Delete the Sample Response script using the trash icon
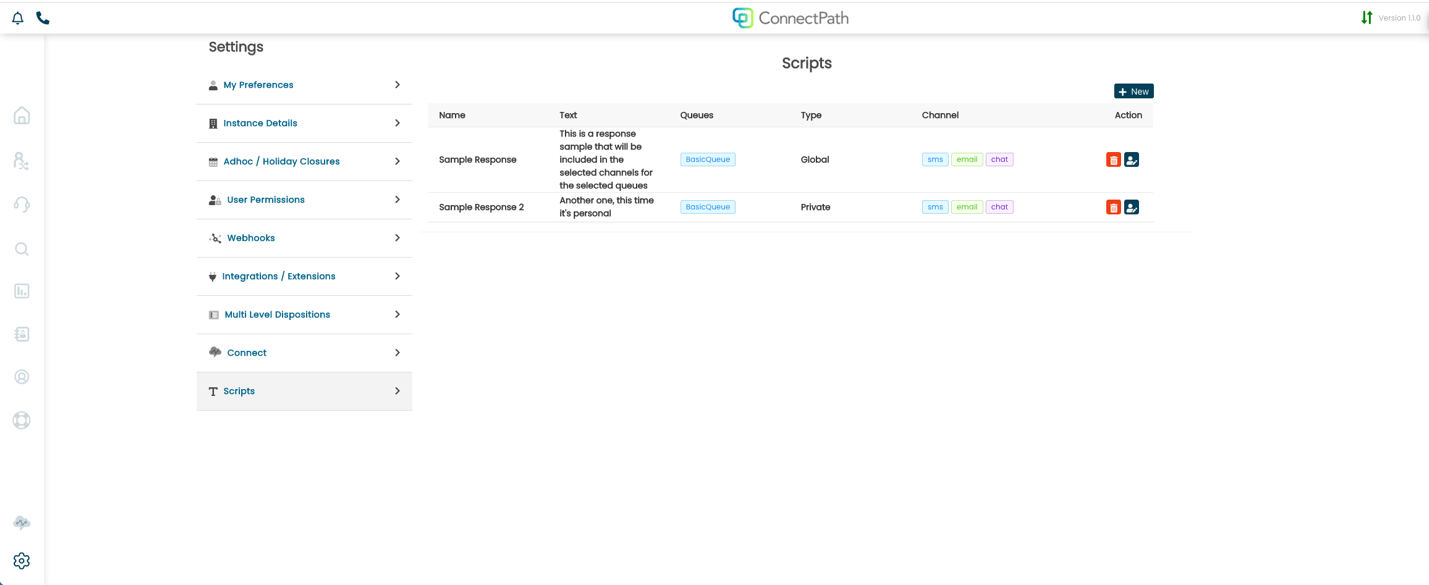 (x=1113, y=159)
